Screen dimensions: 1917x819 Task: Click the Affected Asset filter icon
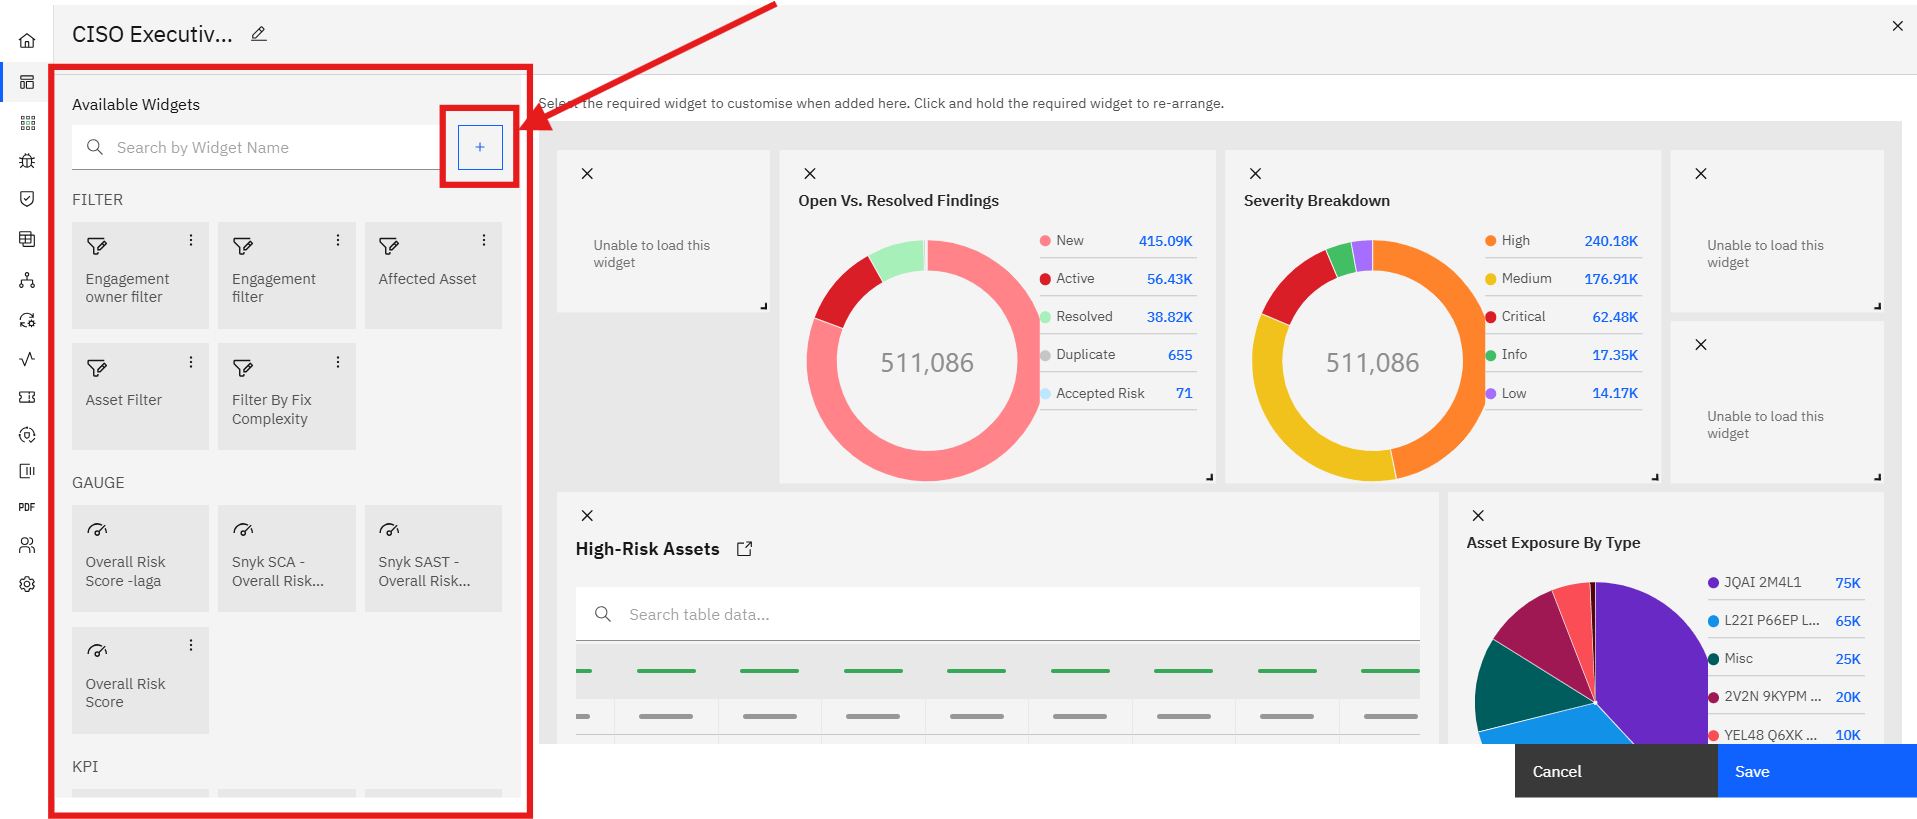tap(389, 246)
